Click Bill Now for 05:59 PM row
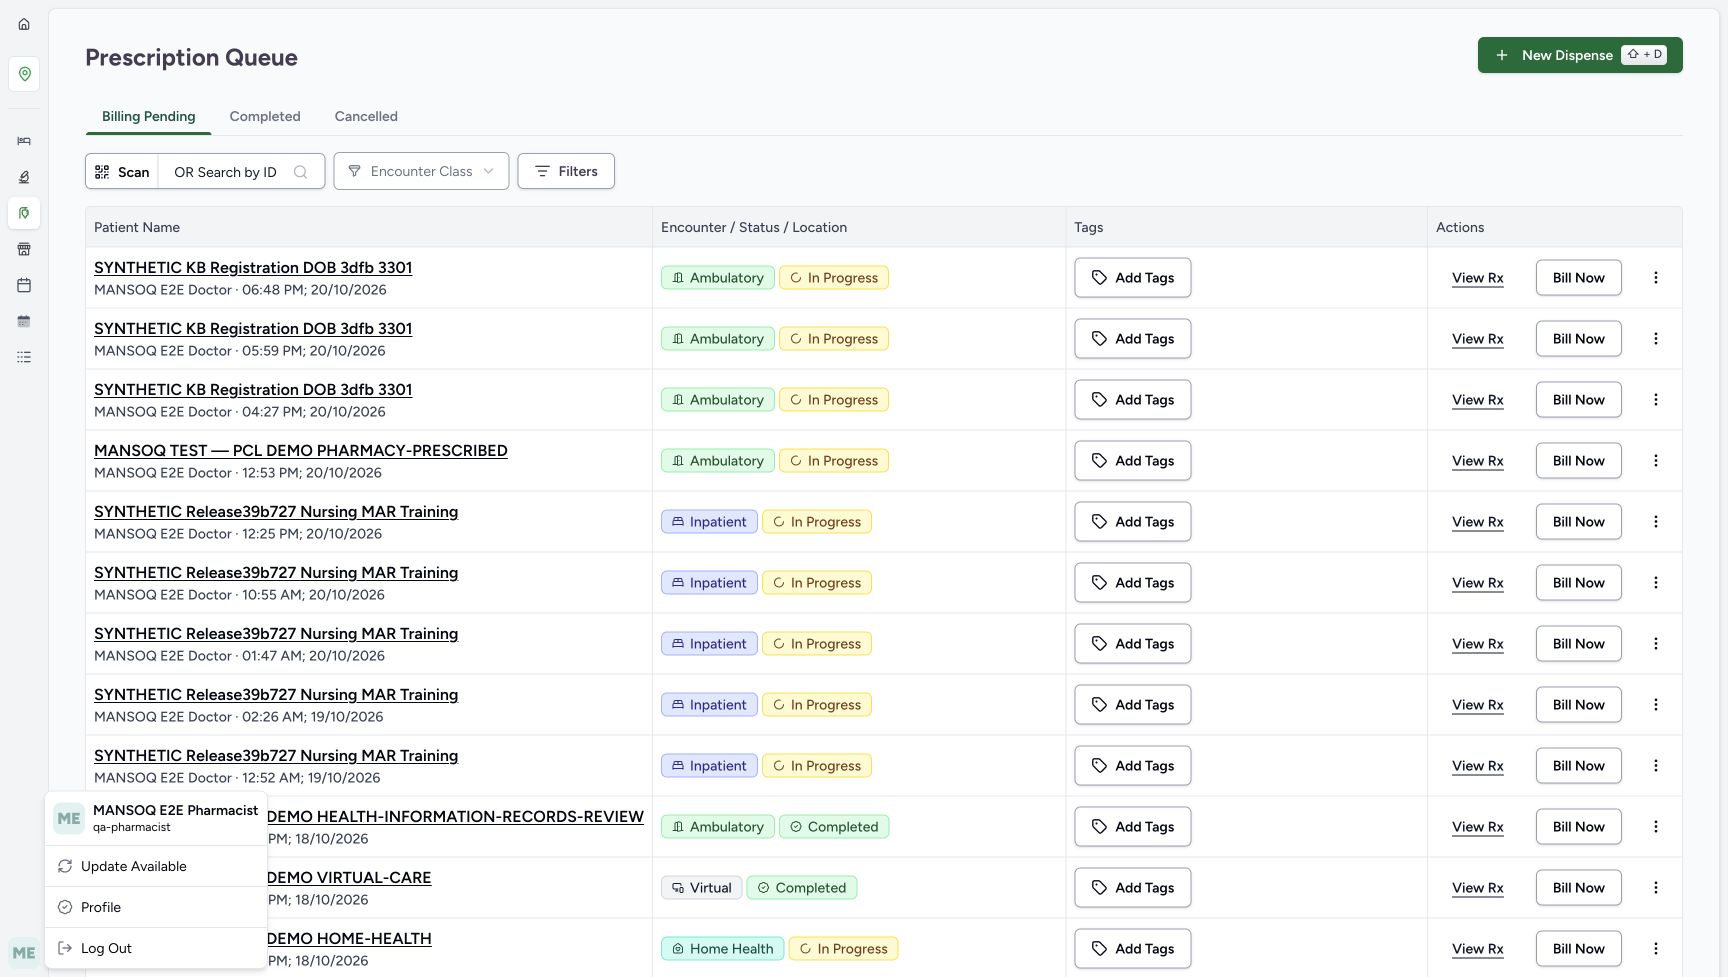The image size is (1728, 977). (x=1578, y=339)
